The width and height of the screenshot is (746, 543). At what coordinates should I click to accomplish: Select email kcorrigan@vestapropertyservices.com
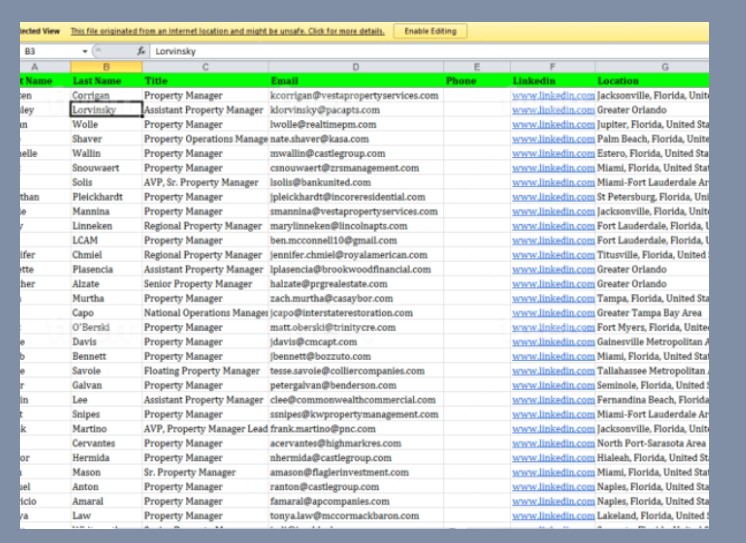(356, 96)
